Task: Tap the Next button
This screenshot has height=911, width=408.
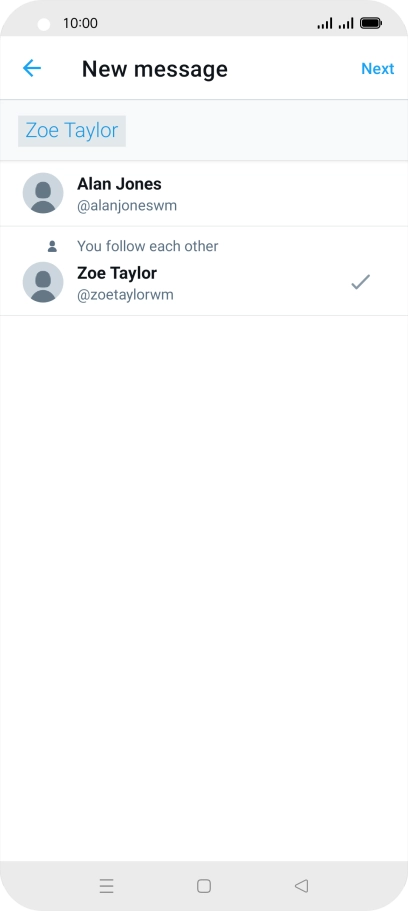Action: click(x=378, y=69)
